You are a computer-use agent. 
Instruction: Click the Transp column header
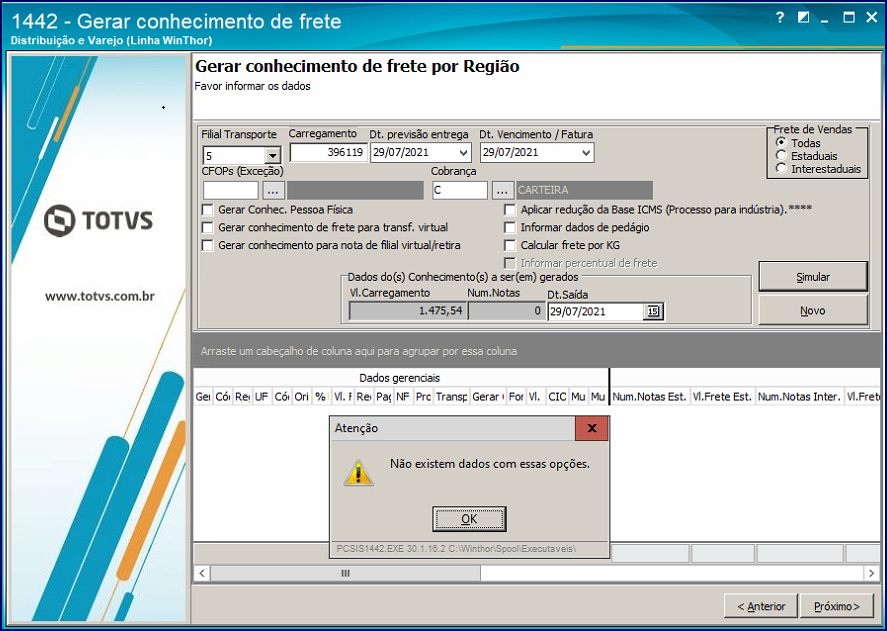point(451,397)
